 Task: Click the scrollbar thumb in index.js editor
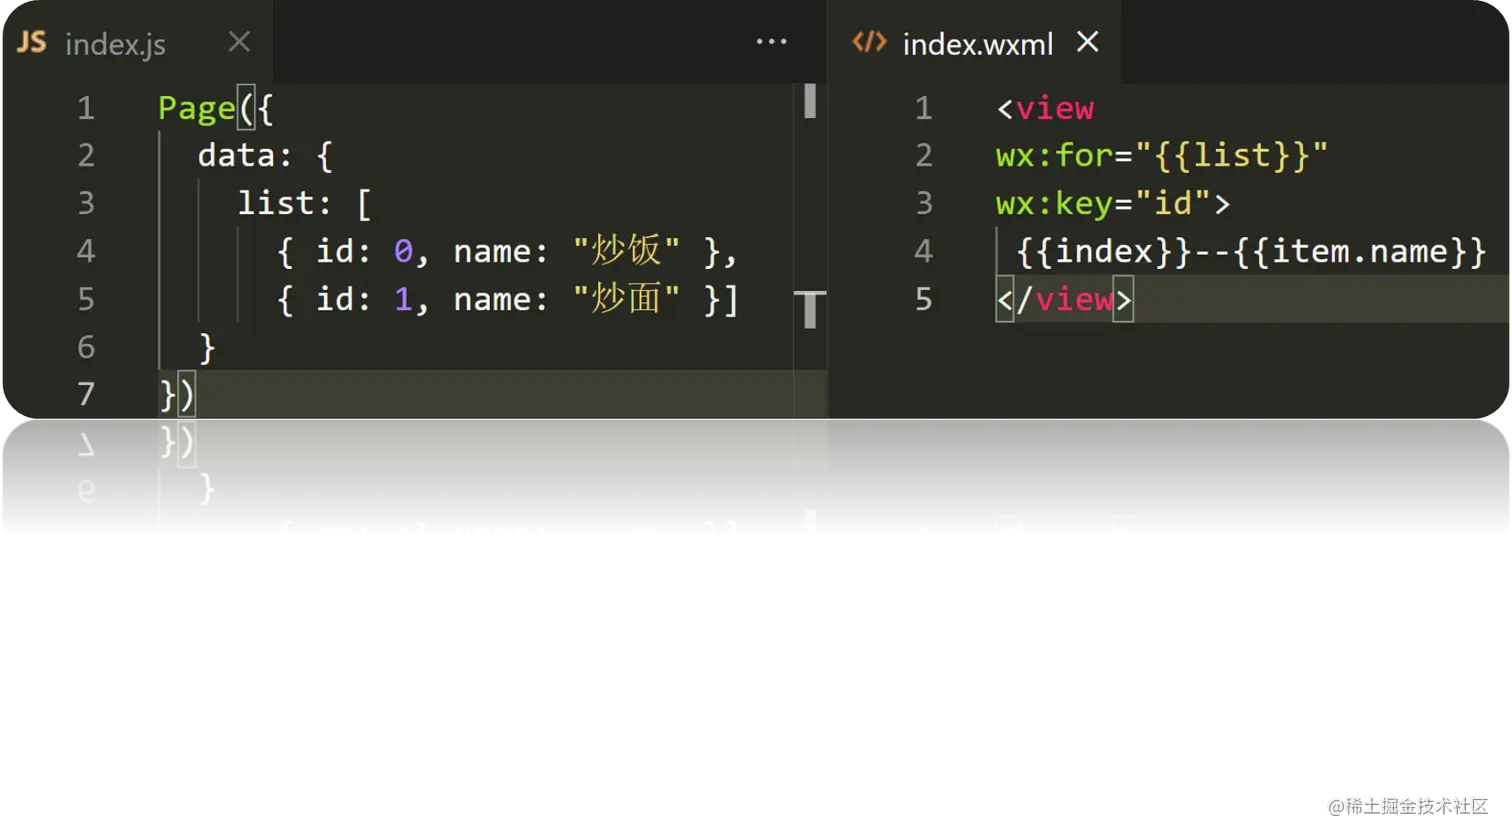click(810, 101)
